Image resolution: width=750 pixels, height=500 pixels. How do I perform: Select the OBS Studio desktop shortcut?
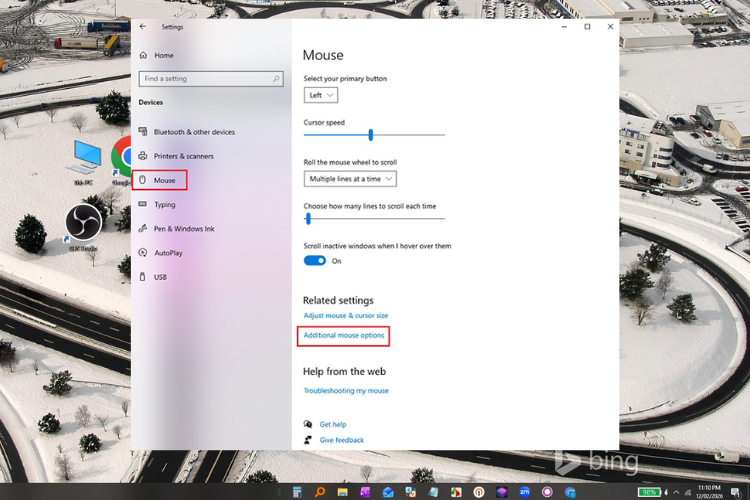(x=83, y=227)
